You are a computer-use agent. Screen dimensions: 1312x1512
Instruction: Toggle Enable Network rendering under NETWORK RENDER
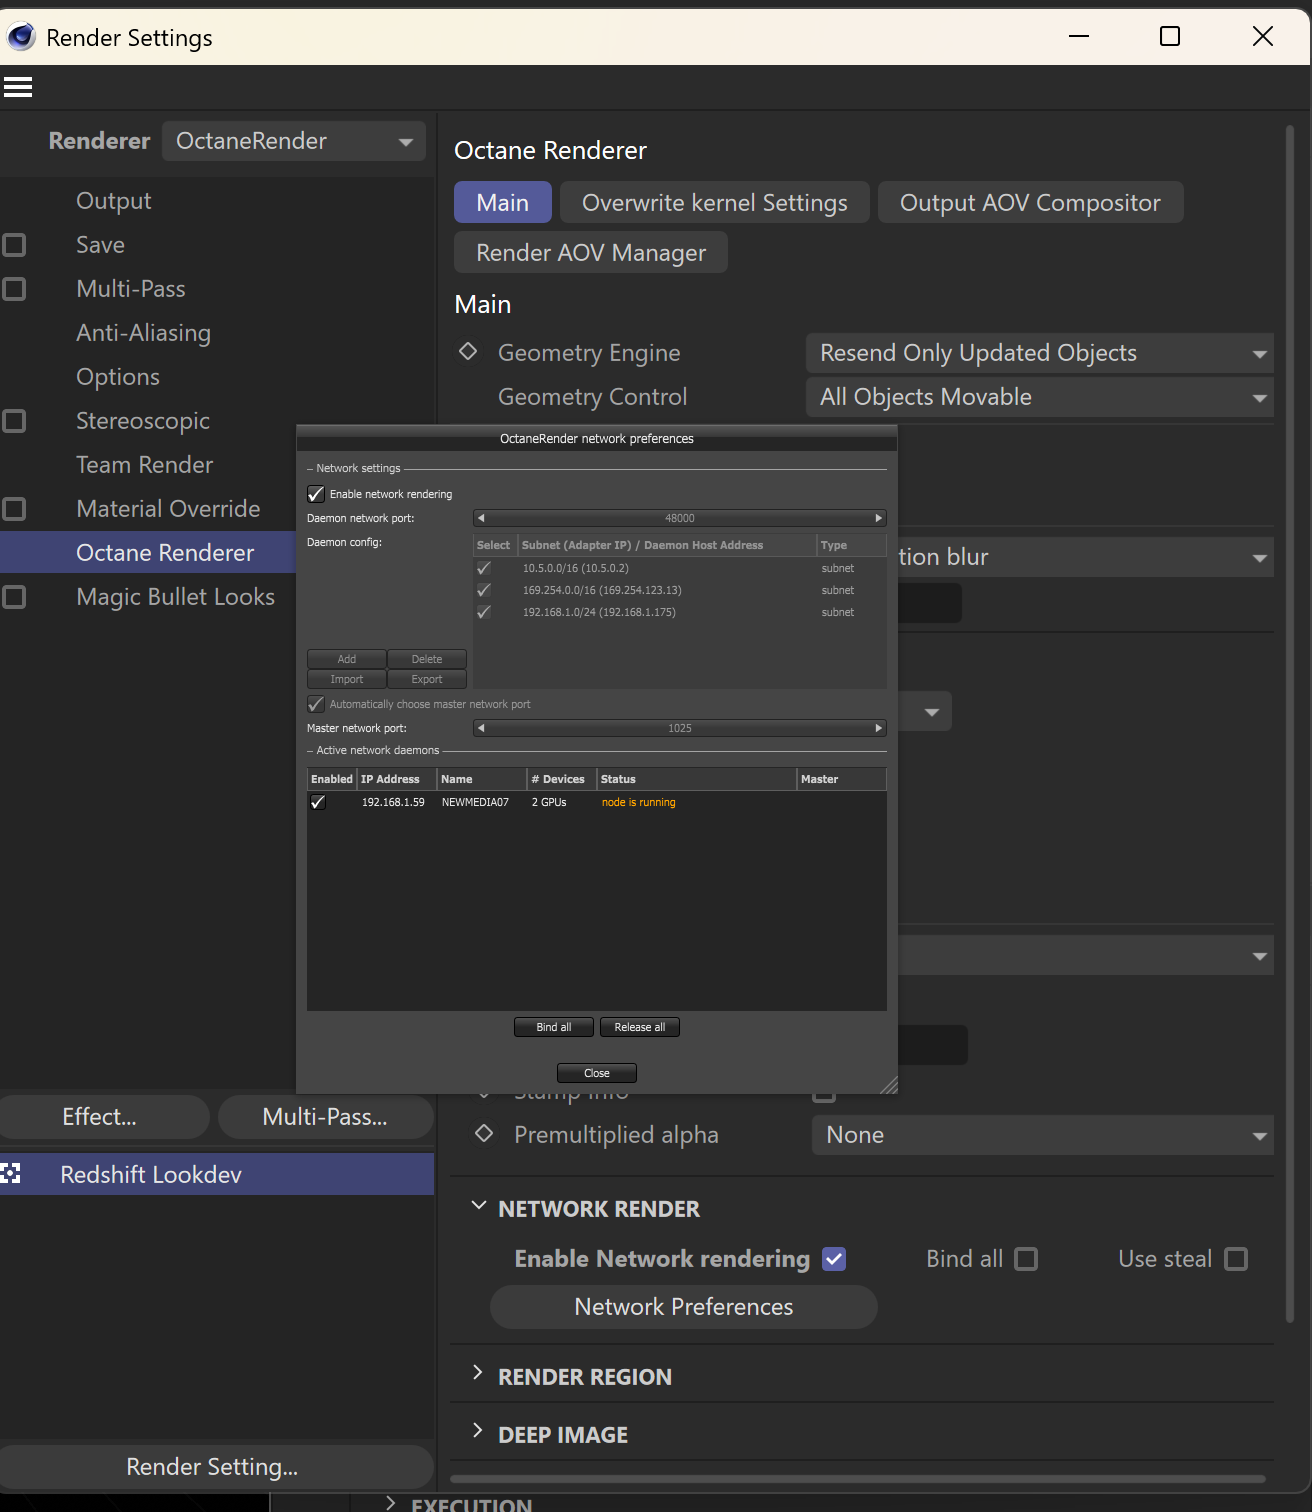[x=834, y=1259]
